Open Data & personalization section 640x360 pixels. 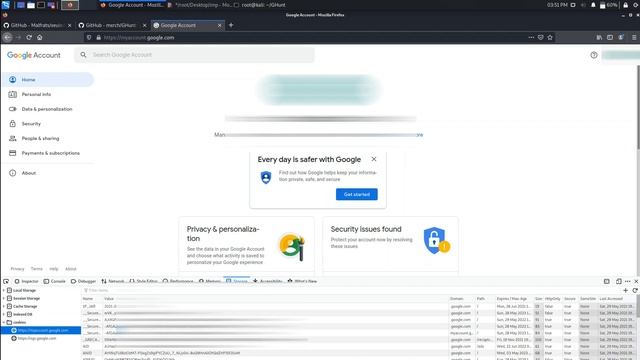pos(48,109)
